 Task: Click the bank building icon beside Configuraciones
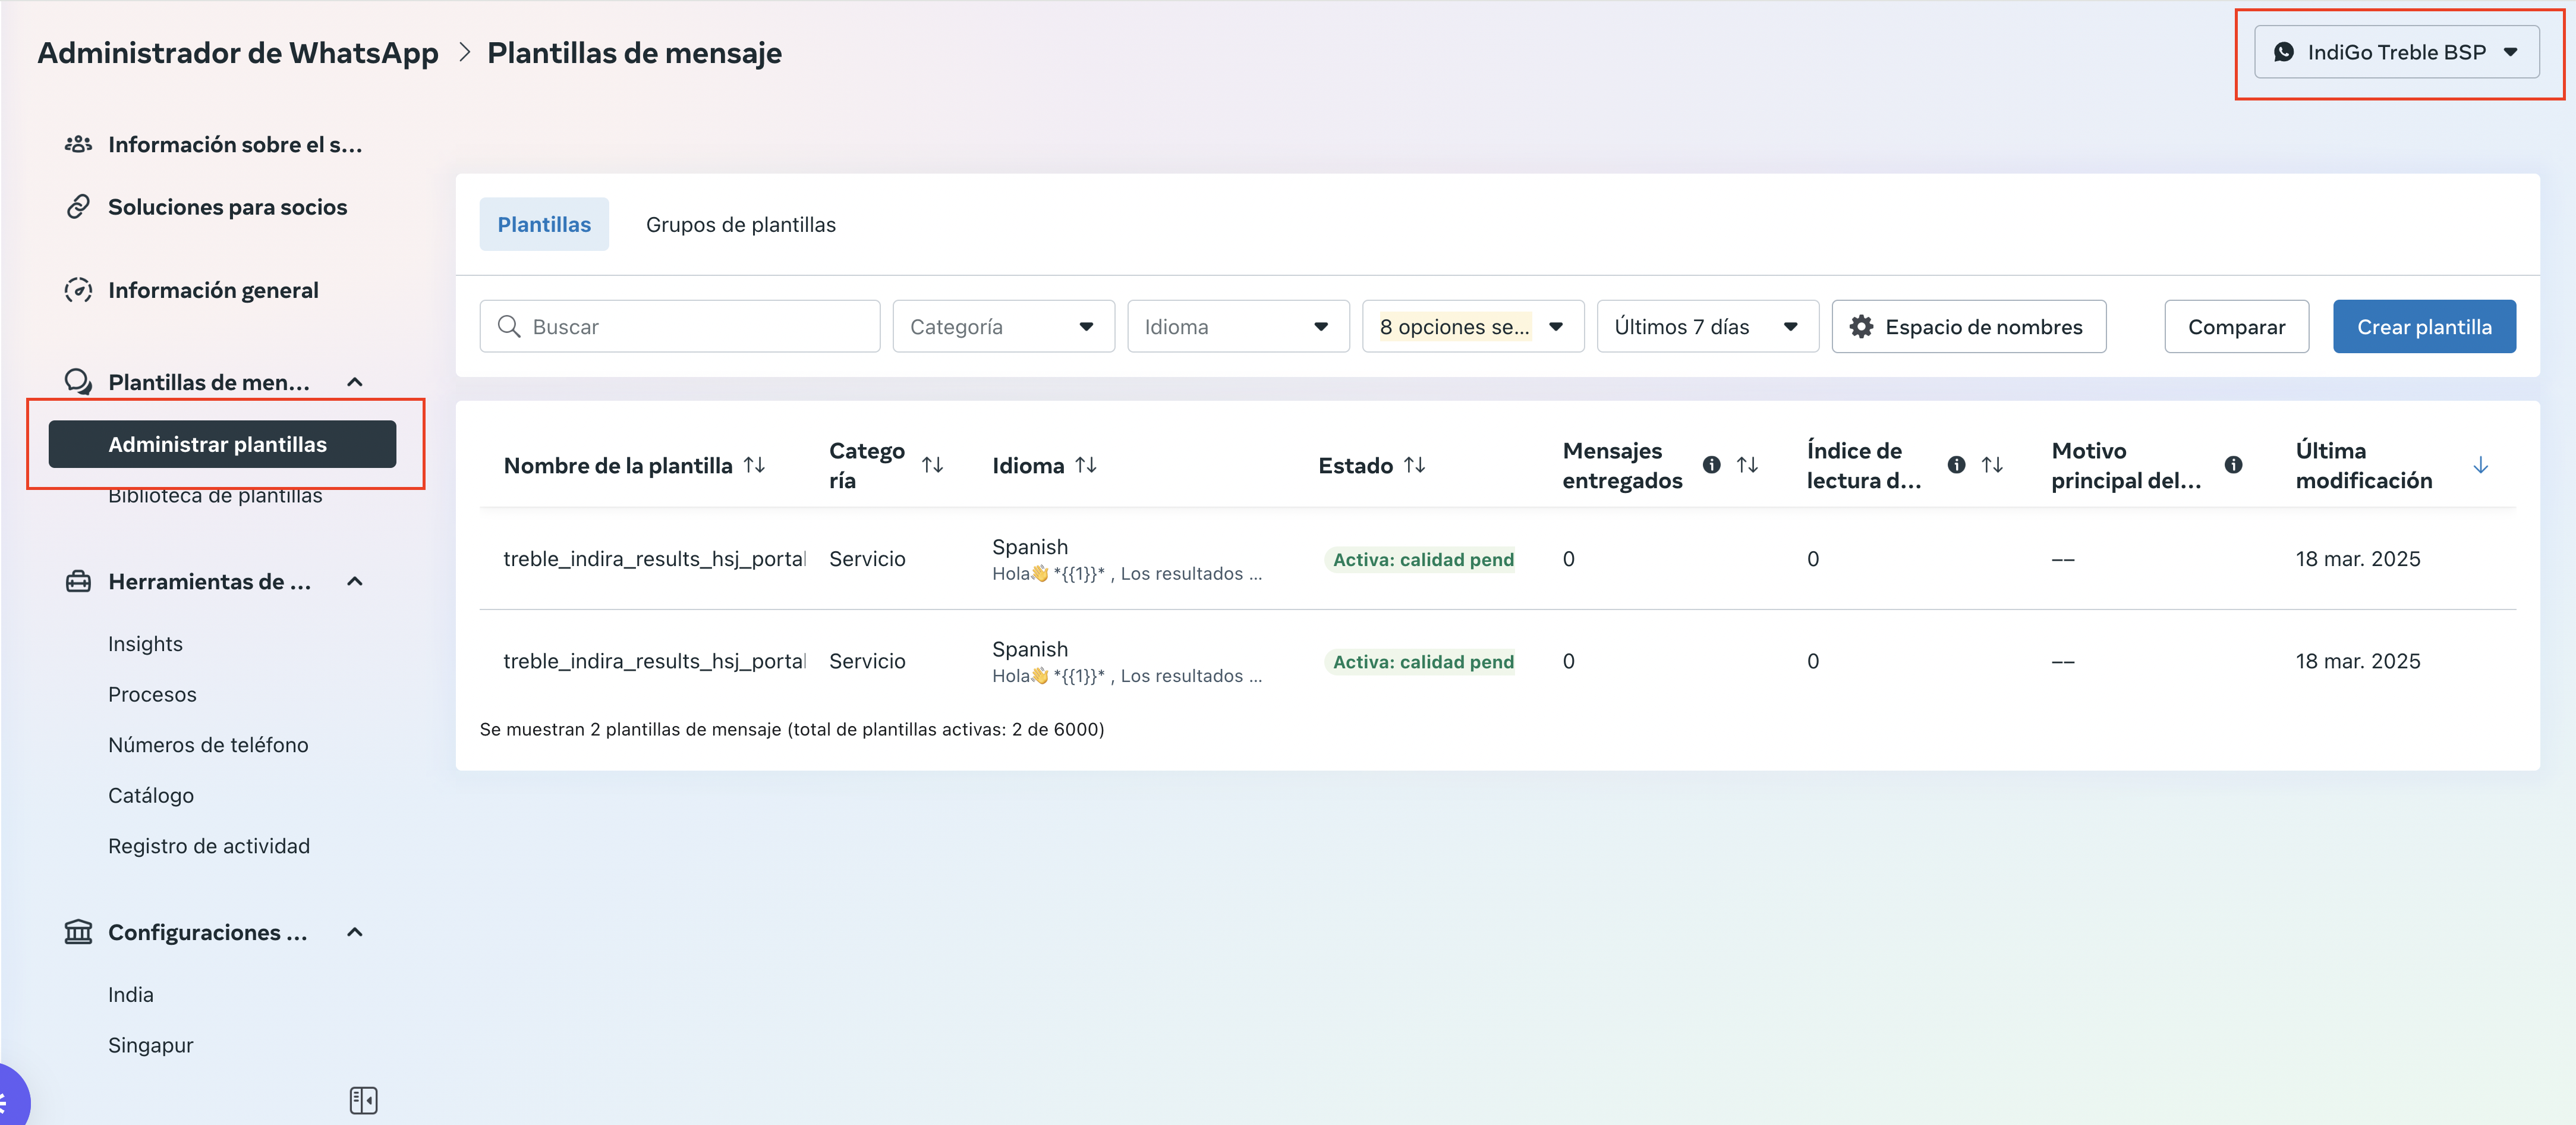coord(78,932)
